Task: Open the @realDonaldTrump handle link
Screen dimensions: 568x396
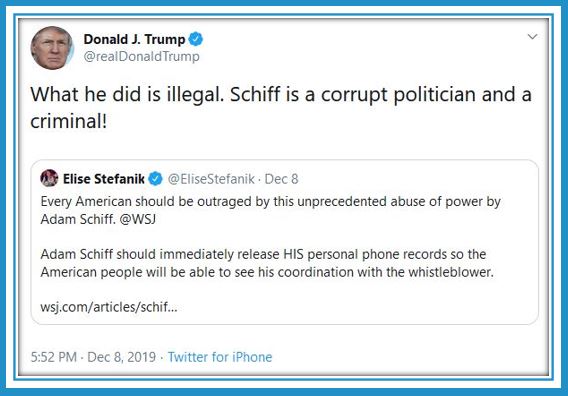Action: (x=141, y=57)
